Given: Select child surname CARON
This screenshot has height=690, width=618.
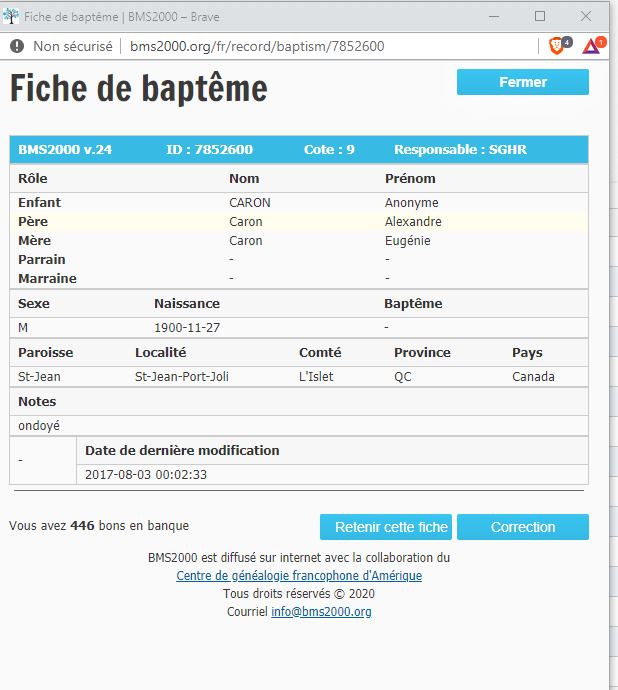Looking at the screenshot, I should pos(250,202).
